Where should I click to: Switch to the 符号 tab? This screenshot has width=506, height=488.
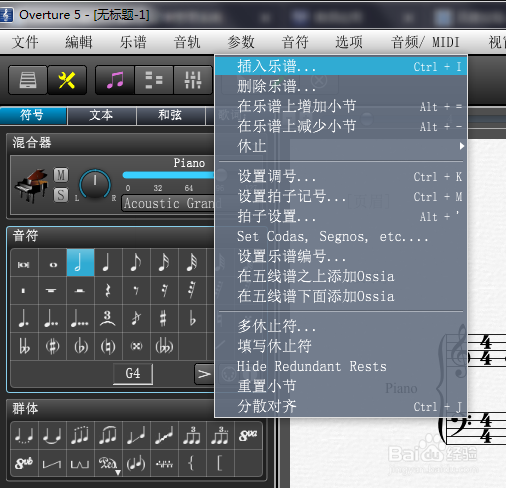tap(32, 115)
